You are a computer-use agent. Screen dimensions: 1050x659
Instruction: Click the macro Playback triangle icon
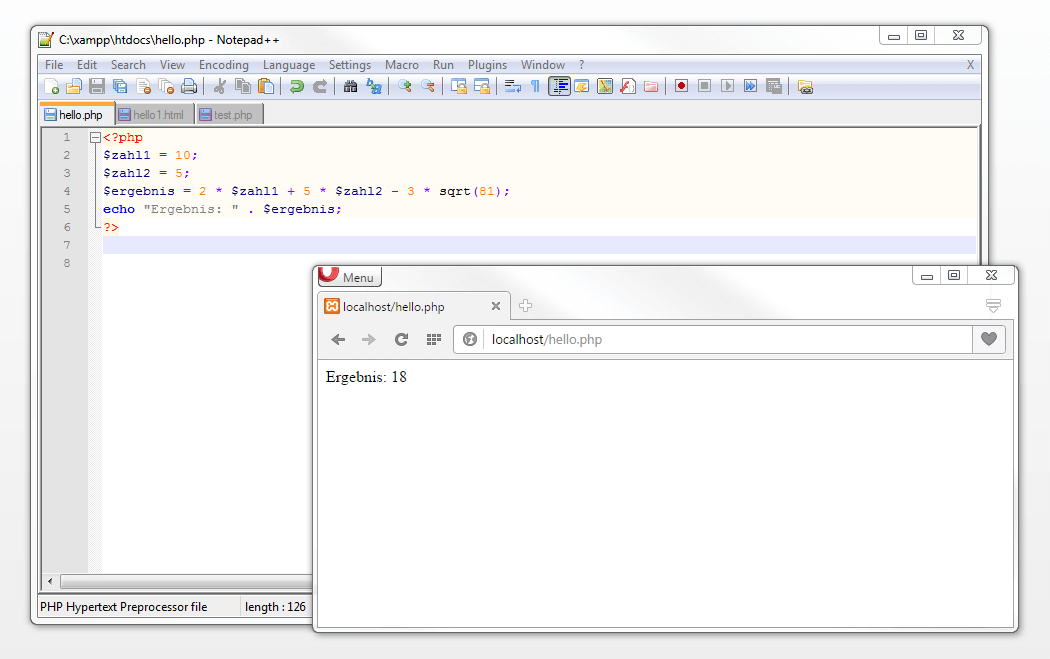(x=728, y=86)
